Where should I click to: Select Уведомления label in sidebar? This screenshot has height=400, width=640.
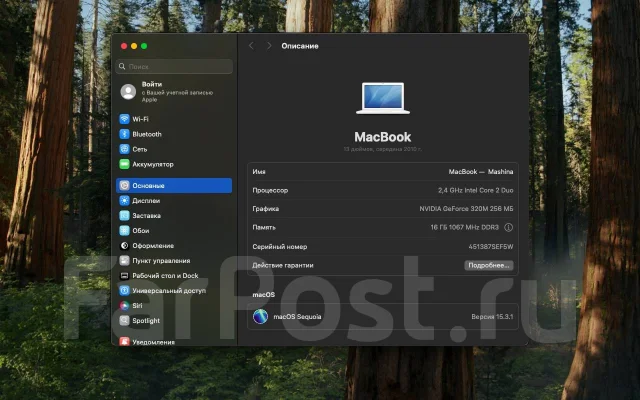point(153,342)
